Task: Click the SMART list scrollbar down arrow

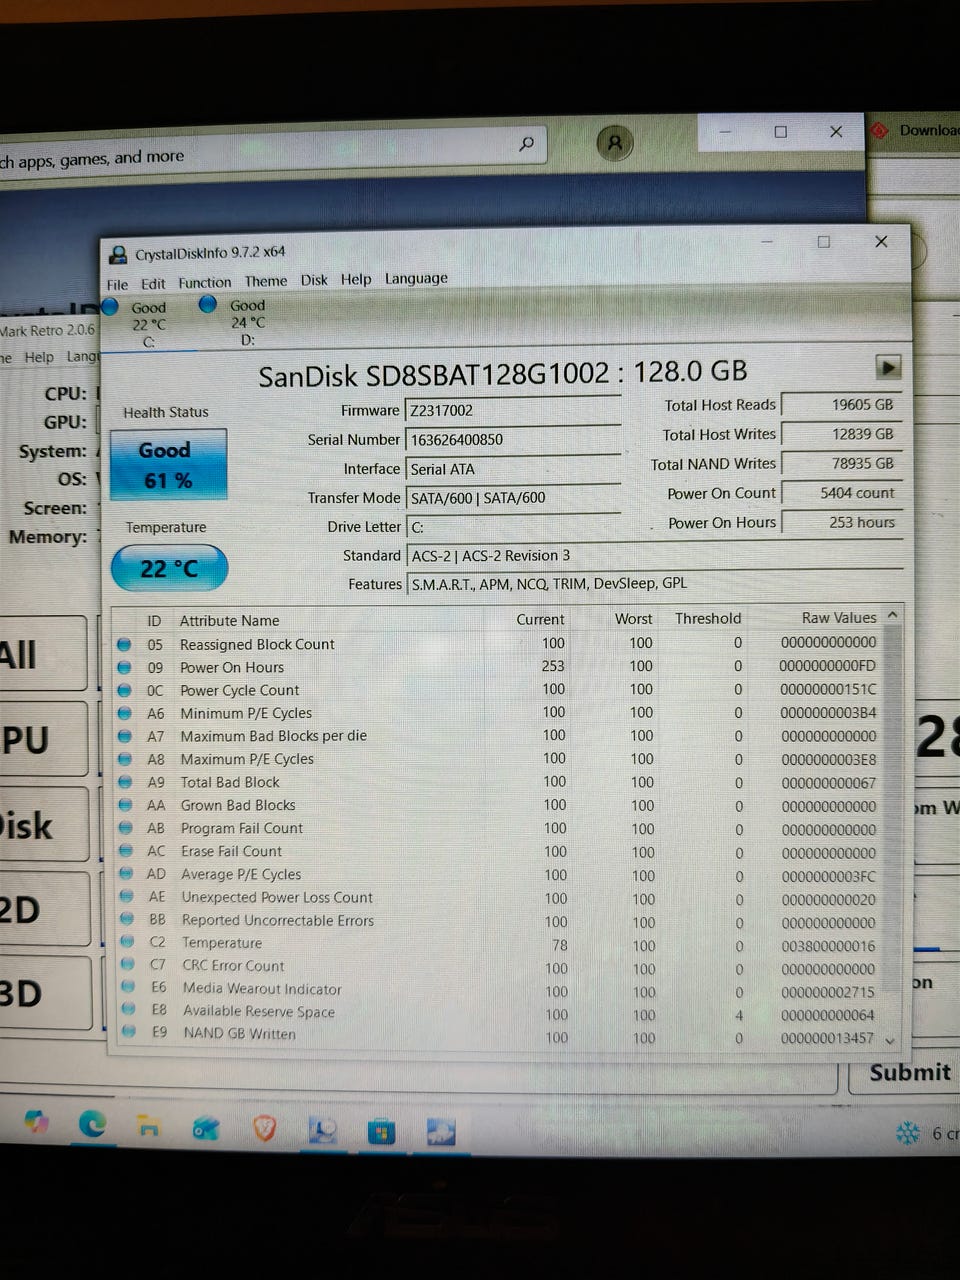Action: click(891, 1040)
